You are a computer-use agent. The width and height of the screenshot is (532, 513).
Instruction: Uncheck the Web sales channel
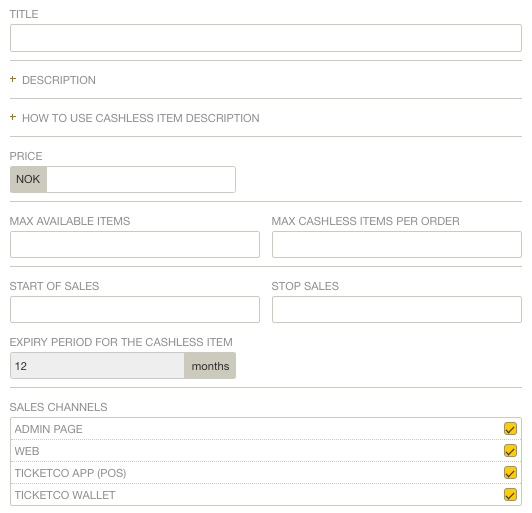click(510, 451)
